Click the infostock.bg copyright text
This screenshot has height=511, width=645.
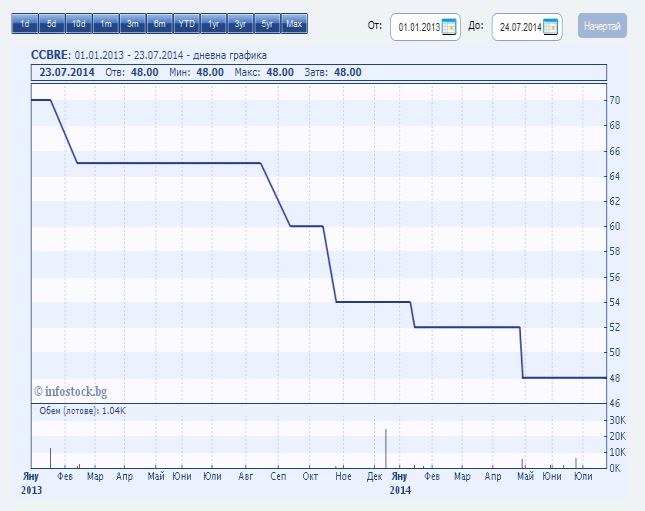coord(71,391)
